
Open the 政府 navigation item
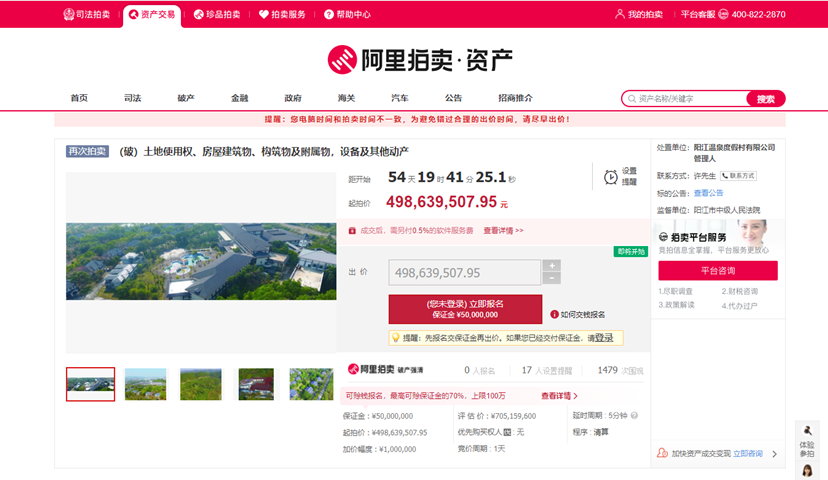tap(293, 98)
